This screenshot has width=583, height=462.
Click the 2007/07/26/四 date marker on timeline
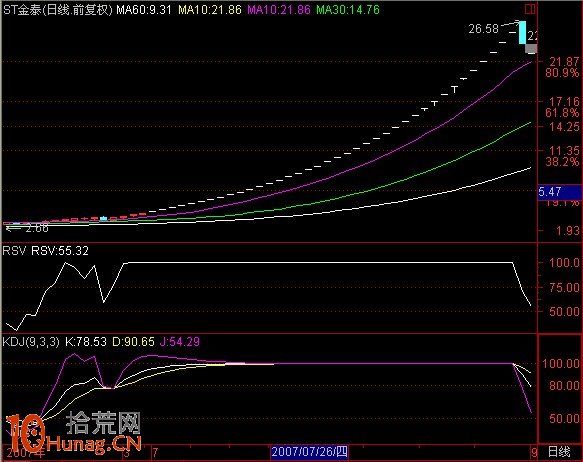coord(309,452)
